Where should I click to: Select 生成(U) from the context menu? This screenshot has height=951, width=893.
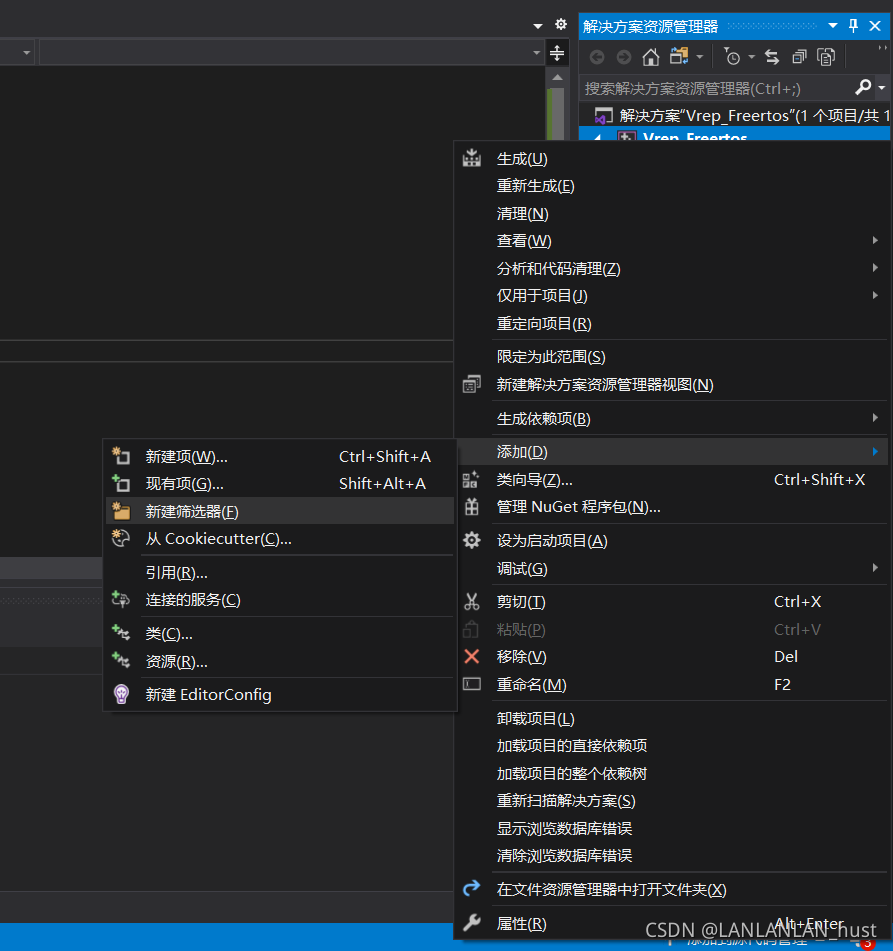(x=519, y=157)
